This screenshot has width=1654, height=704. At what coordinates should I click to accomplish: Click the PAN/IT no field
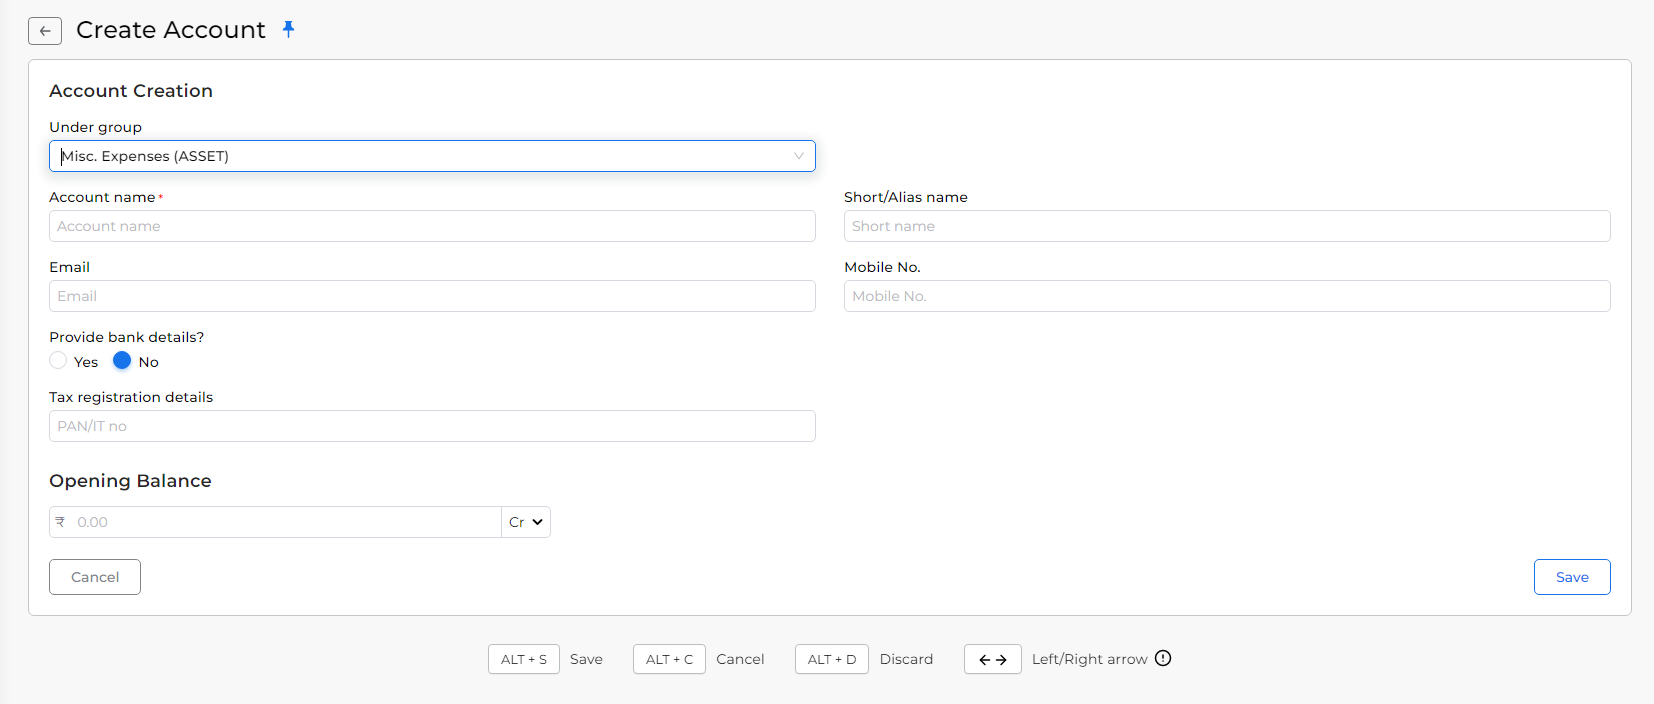tap(432, 426)
